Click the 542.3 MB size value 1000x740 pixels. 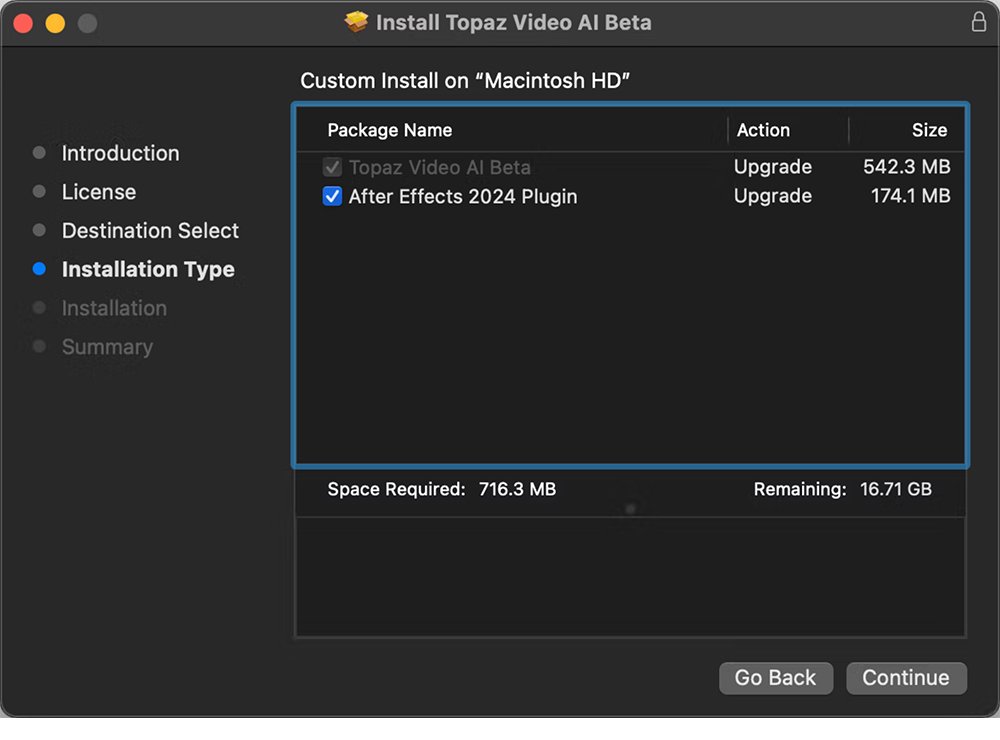[x=906, y=166]
